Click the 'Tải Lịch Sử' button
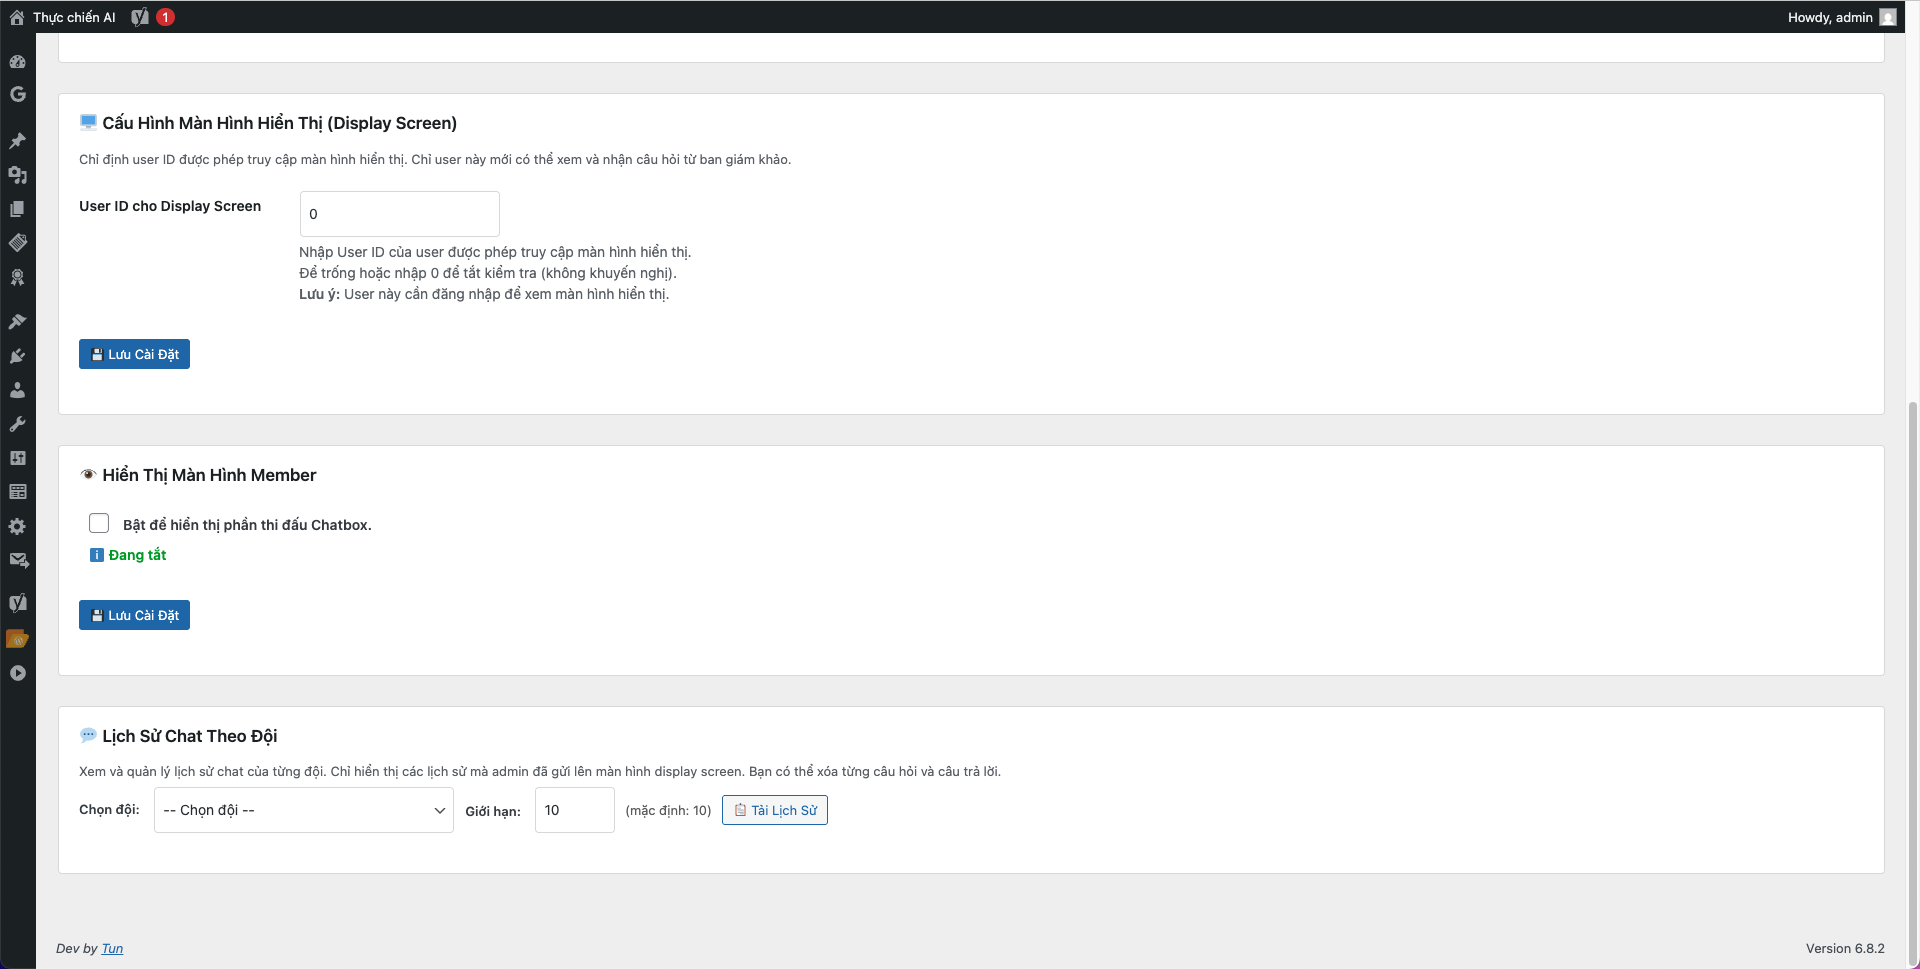This screenshot has height=969, width=1920. [x=774, y=810]
